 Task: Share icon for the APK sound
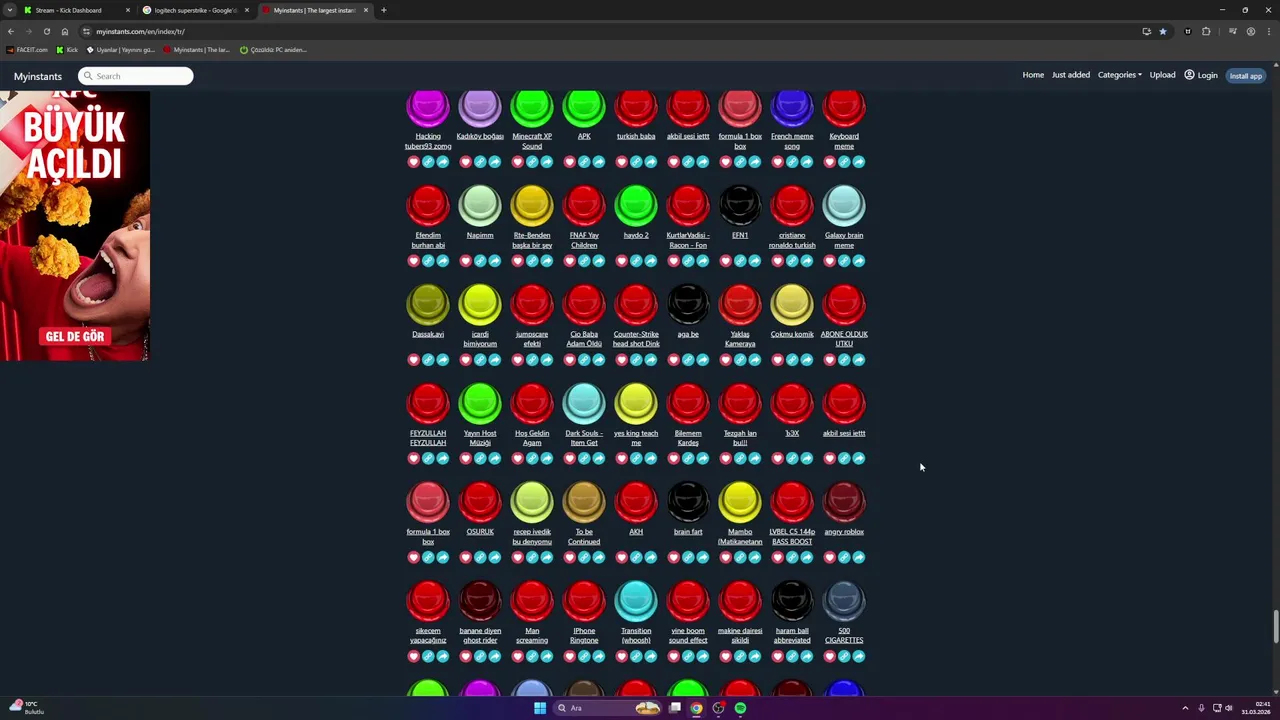pyautogui.click(x=599, y=162)
